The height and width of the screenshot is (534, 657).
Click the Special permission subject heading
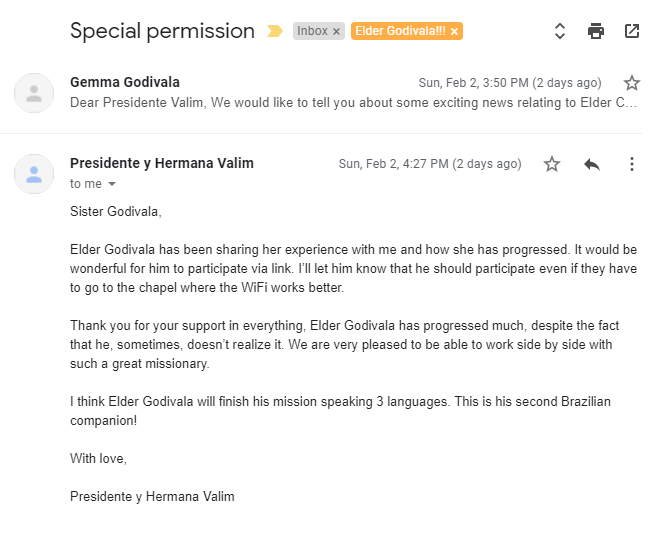(x=162, y=31)
